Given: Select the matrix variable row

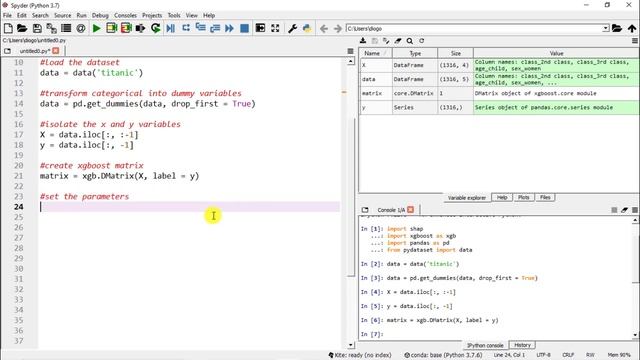Looking at the screenshot, I should [499, 93].
